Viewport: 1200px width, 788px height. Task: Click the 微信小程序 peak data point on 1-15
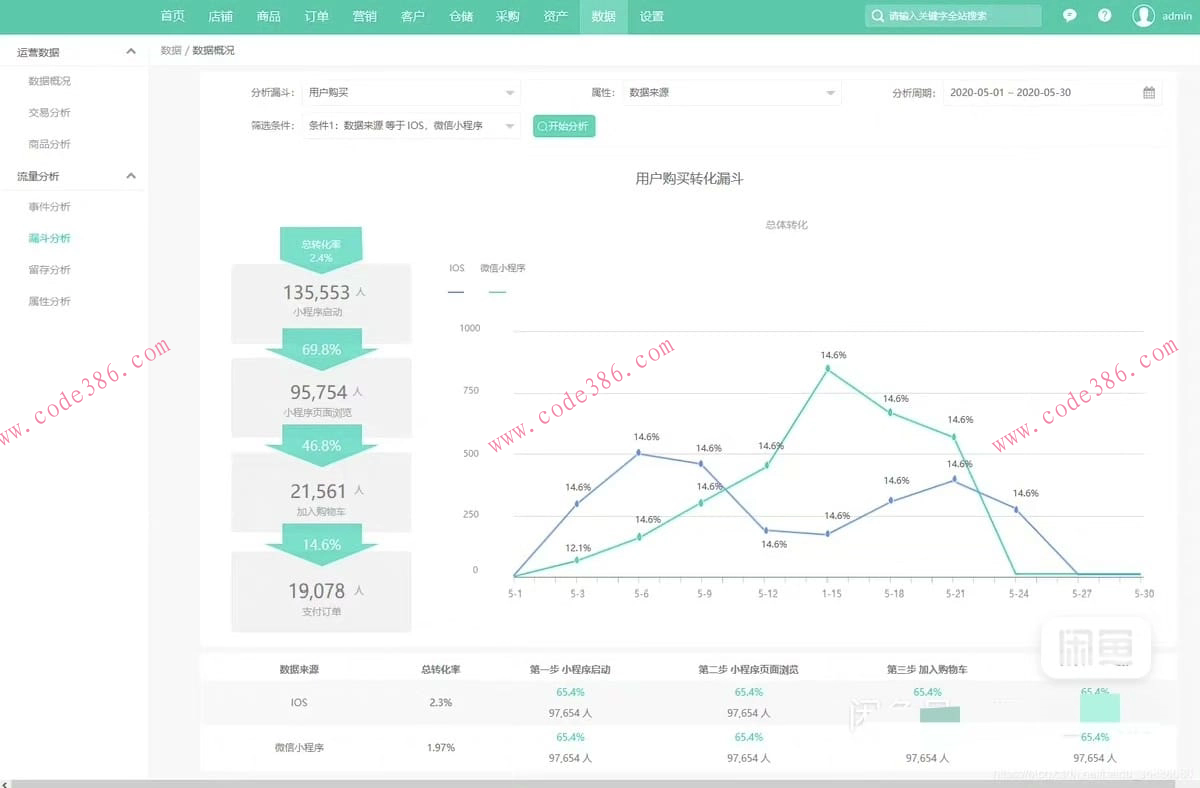(x=828, y=369)
